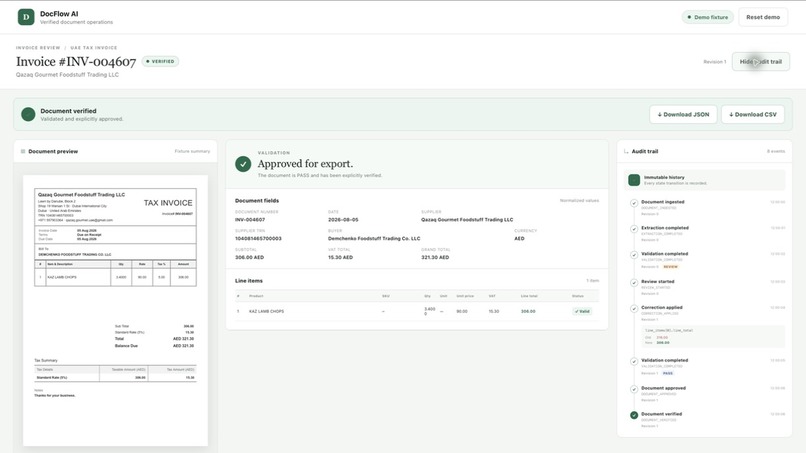The height and width of the screenshot is (453, 806).
Task: Download the invoice as JSON
Action: tap(683, 114)
